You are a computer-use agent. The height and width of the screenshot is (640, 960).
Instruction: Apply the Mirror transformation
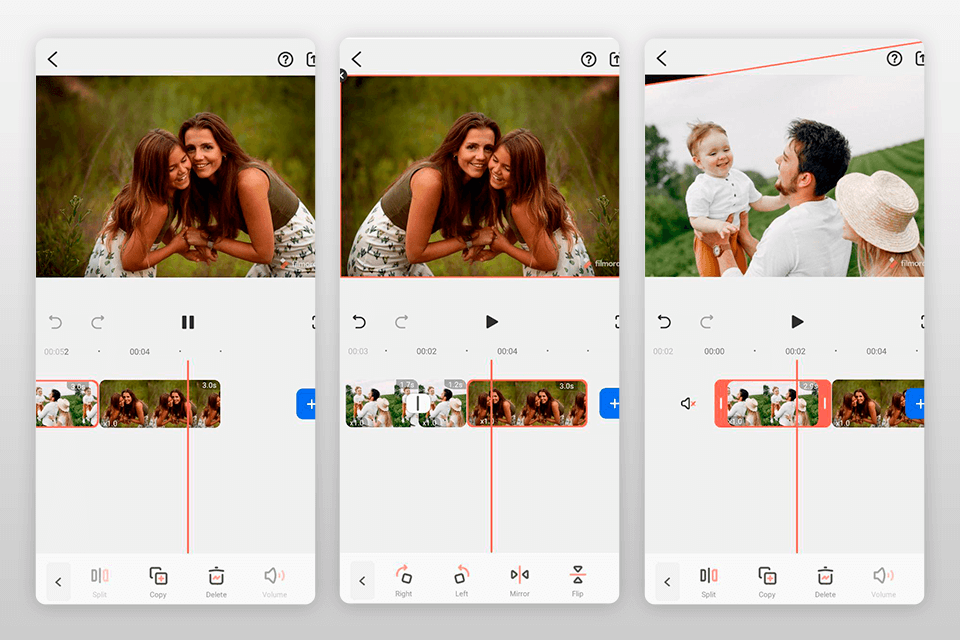(520, 580)
